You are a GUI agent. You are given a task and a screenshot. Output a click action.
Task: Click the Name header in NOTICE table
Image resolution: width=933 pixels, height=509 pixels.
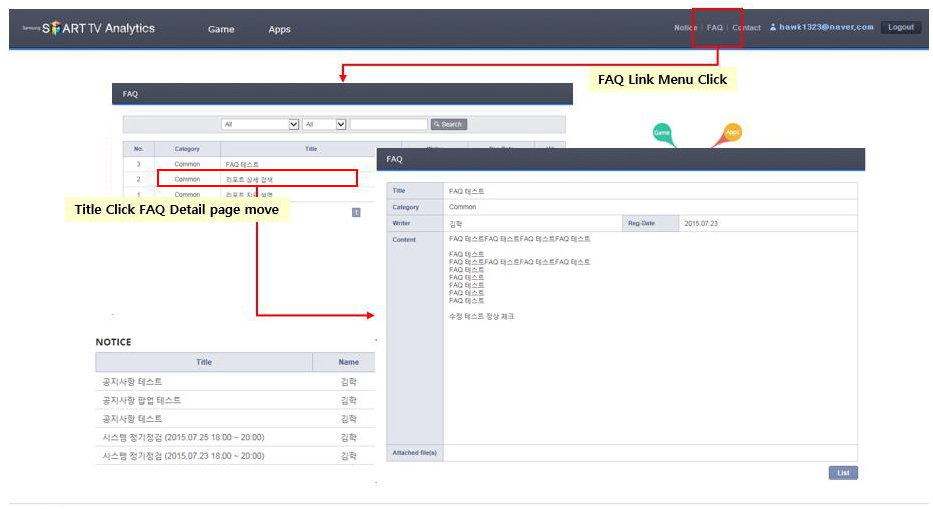click(x=348, y=362)
